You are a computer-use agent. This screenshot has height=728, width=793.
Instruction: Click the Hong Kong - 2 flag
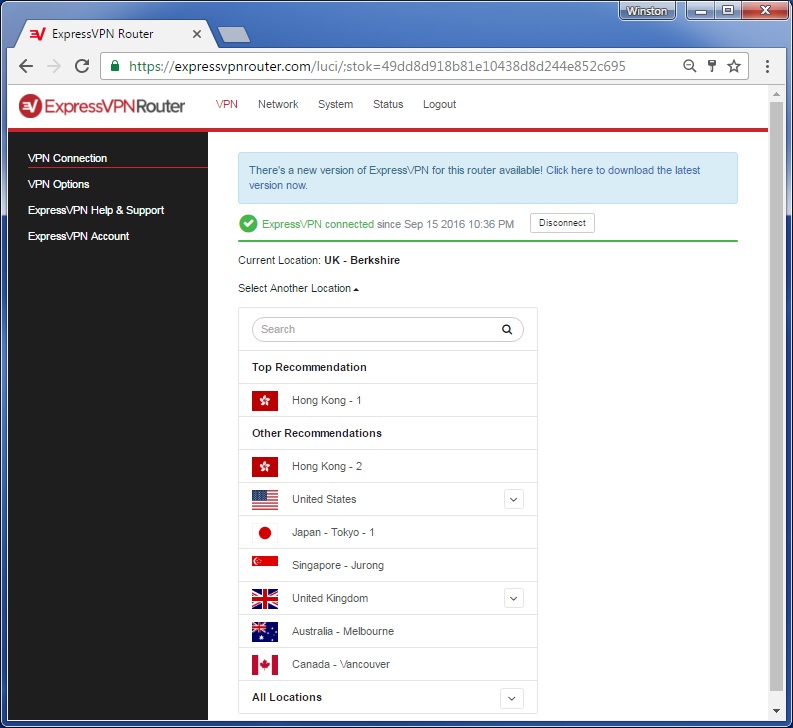coord(265,466)
